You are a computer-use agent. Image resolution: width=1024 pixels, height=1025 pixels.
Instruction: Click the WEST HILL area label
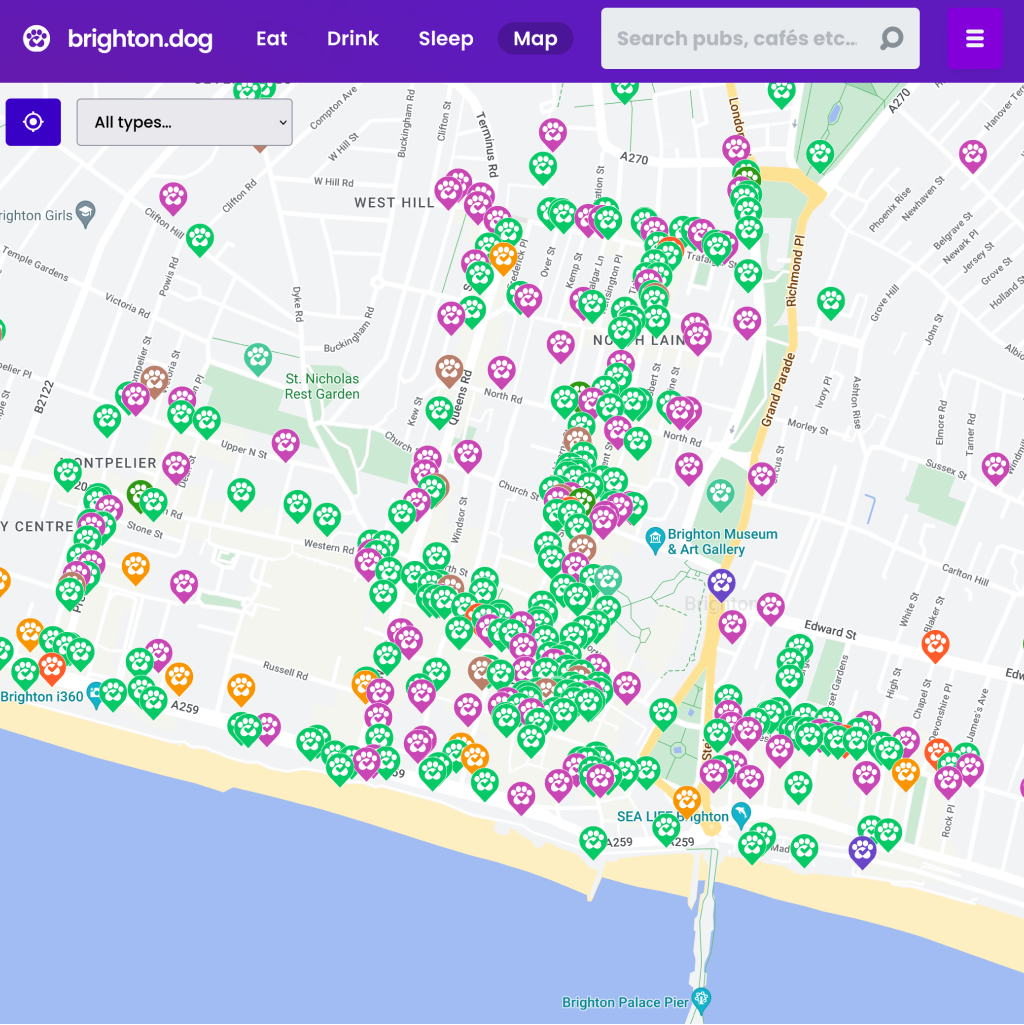[394, 203]
